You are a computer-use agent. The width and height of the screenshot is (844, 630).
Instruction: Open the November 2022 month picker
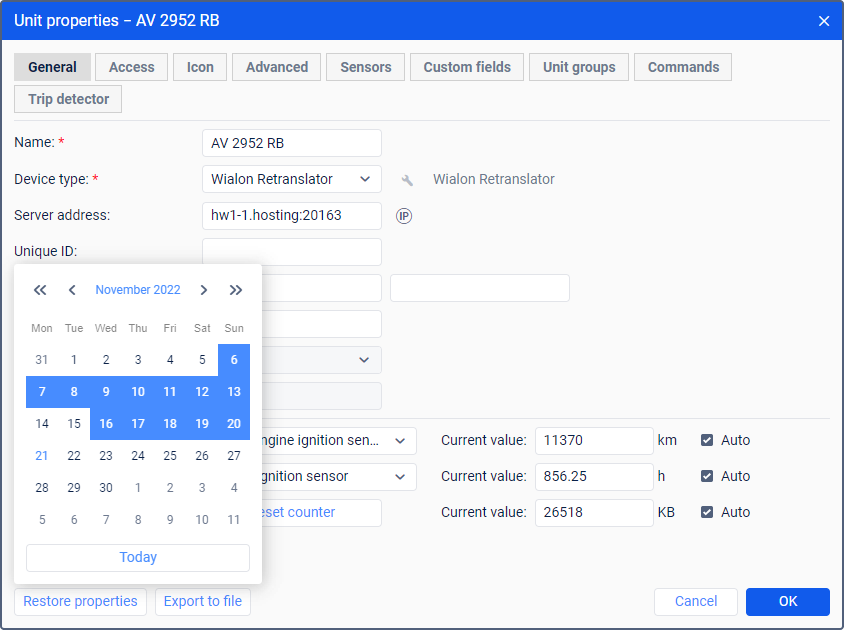click(138, 290)
